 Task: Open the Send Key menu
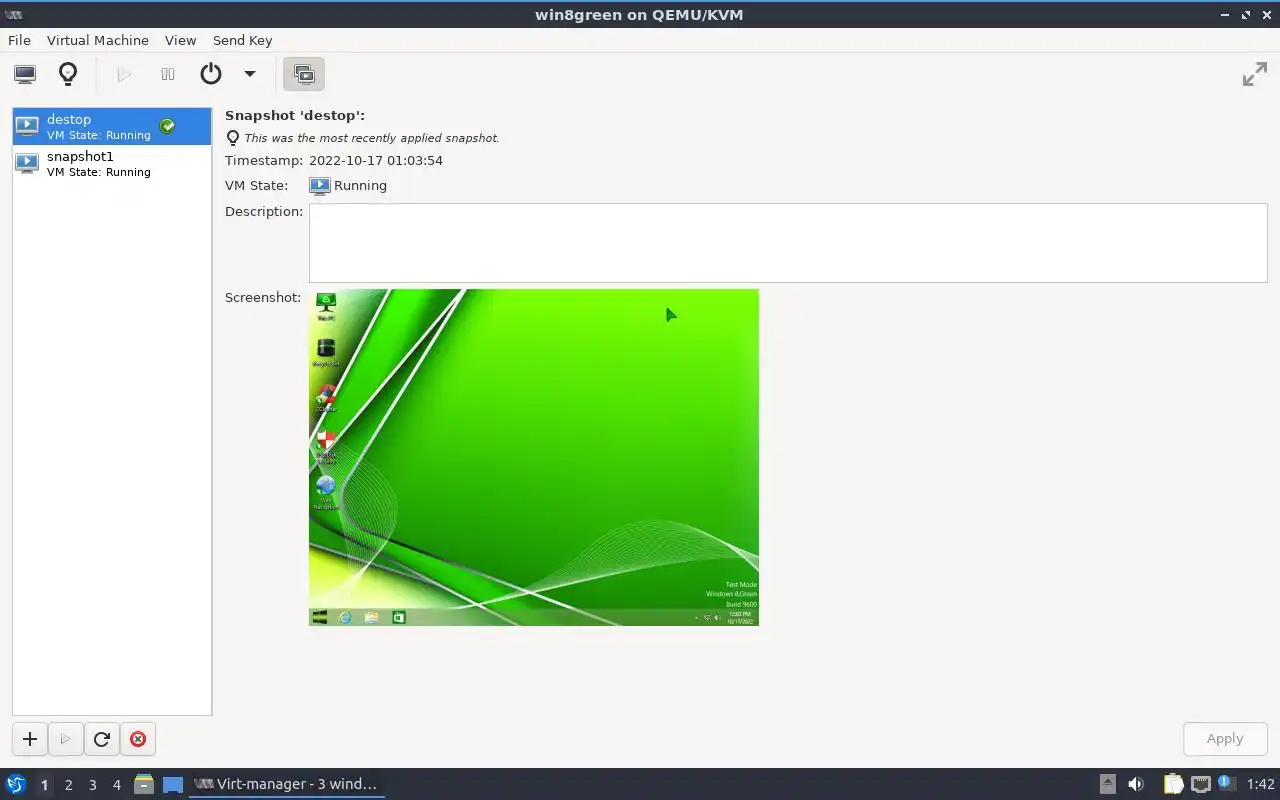243,40
